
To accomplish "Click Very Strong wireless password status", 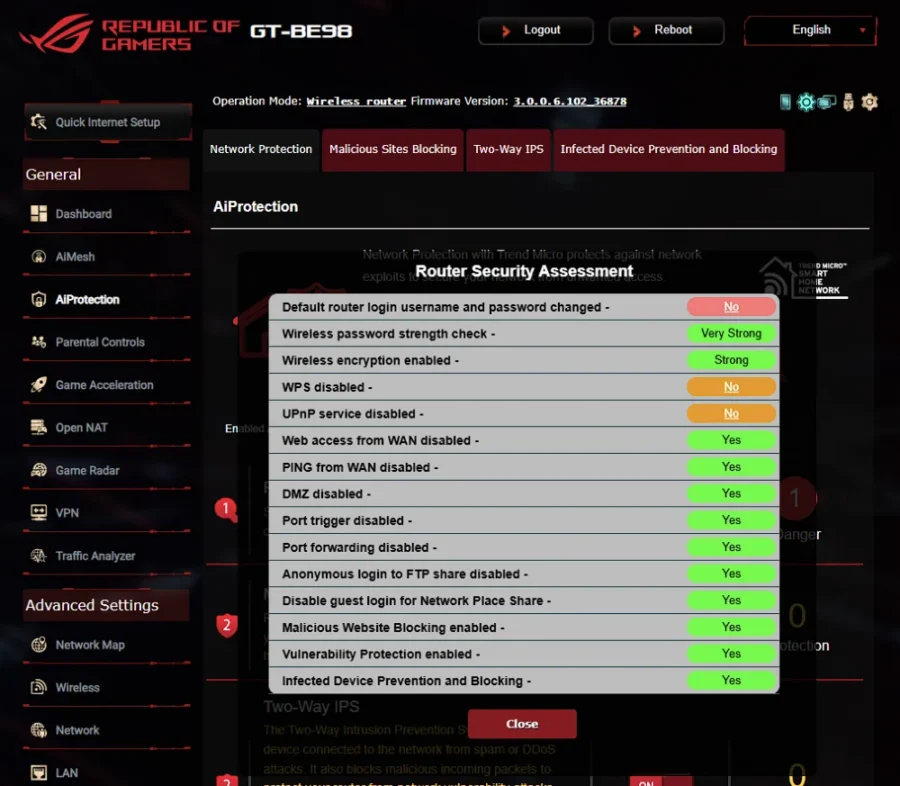I will [x=731, y=333].
